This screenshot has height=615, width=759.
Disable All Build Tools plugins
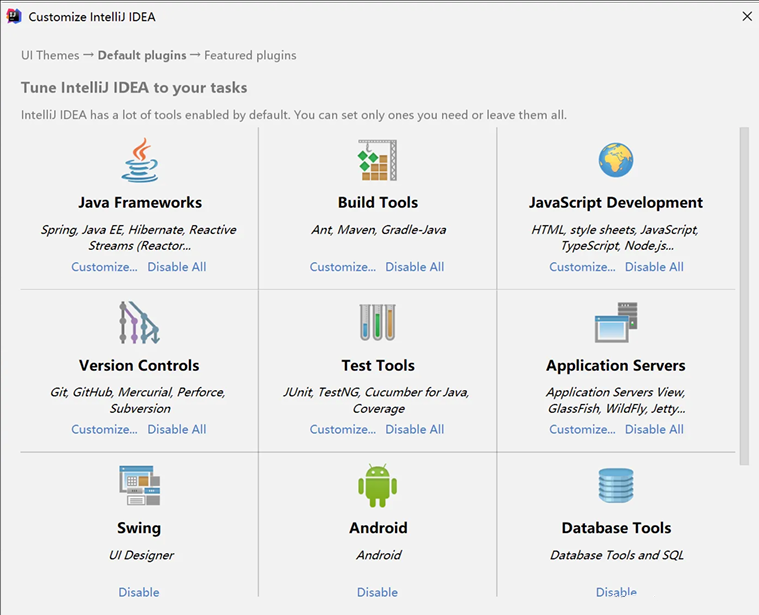point(415,267)
